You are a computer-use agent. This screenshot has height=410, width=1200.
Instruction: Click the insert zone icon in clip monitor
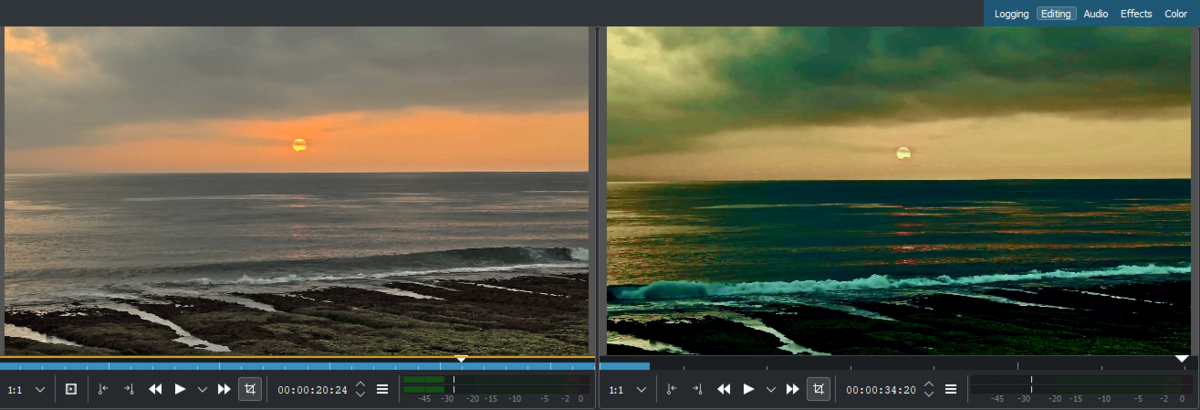click(x=71, y=389)
